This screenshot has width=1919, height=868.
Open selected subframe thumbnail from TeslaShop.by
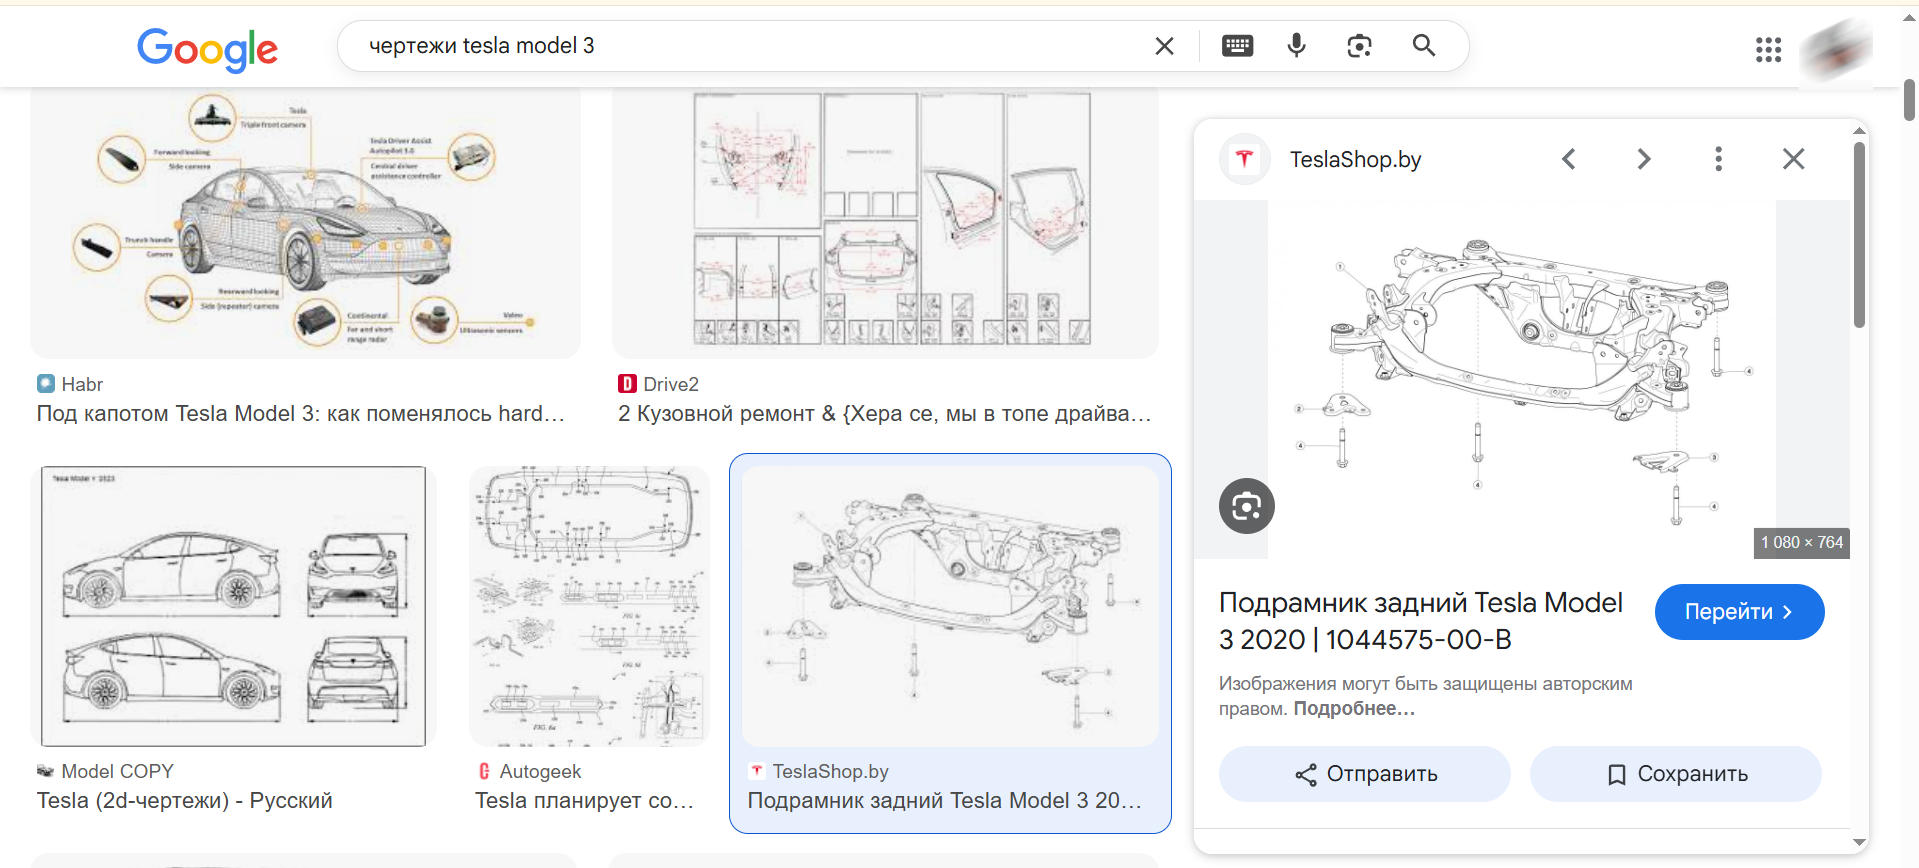(x=949, y=606)
